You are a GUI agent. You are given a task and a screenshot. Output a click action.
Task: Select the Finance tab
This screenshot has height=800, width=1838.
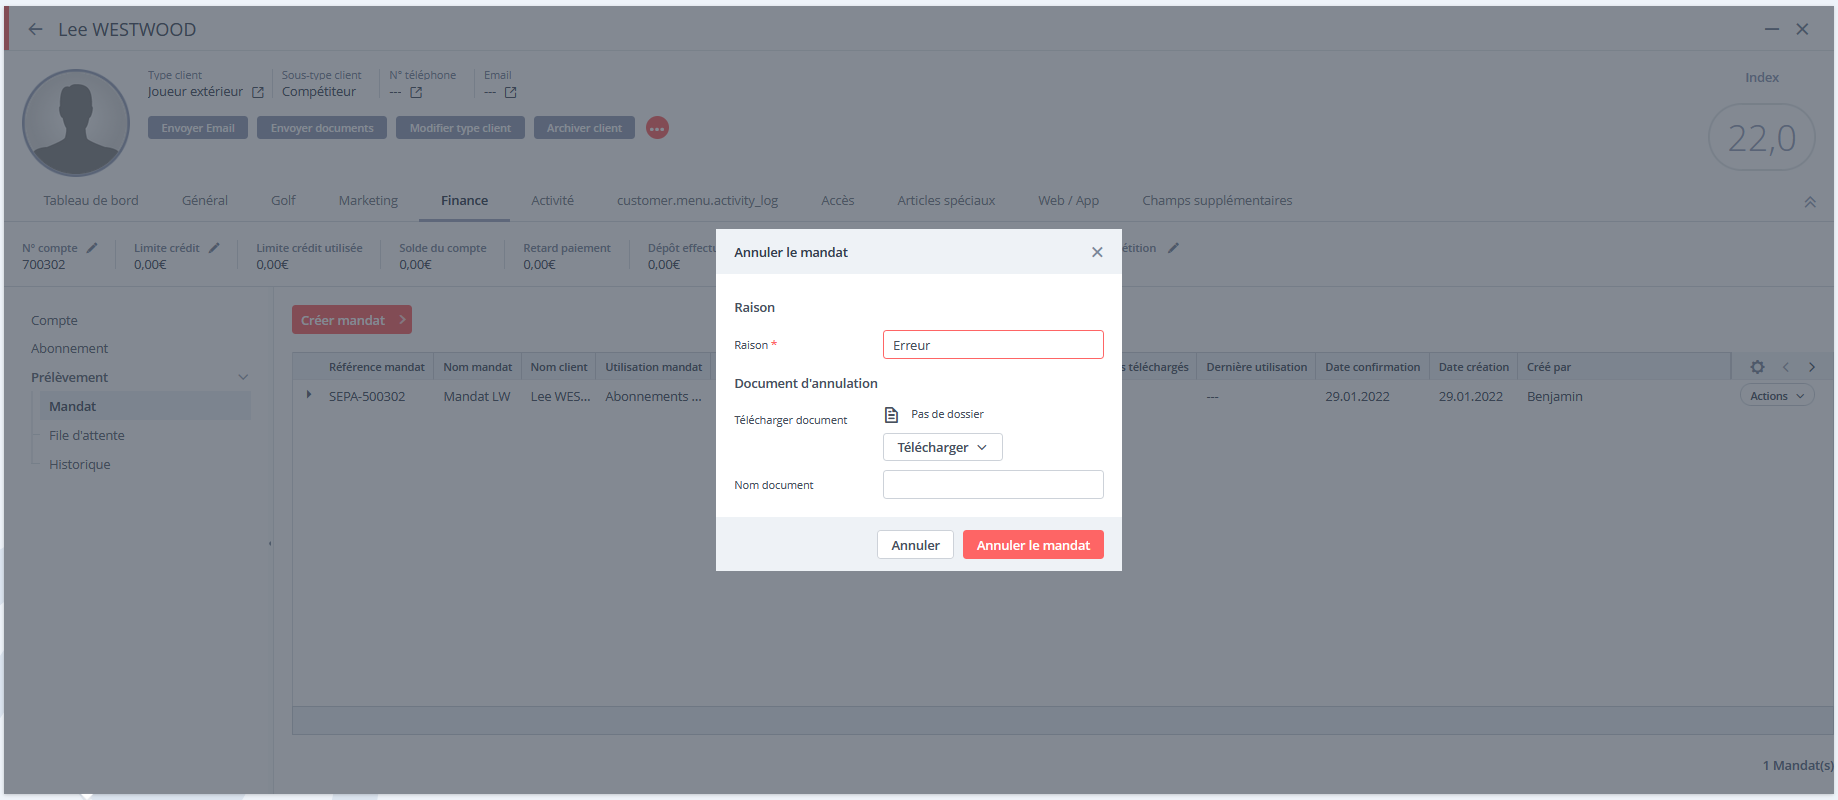(464, 201)
